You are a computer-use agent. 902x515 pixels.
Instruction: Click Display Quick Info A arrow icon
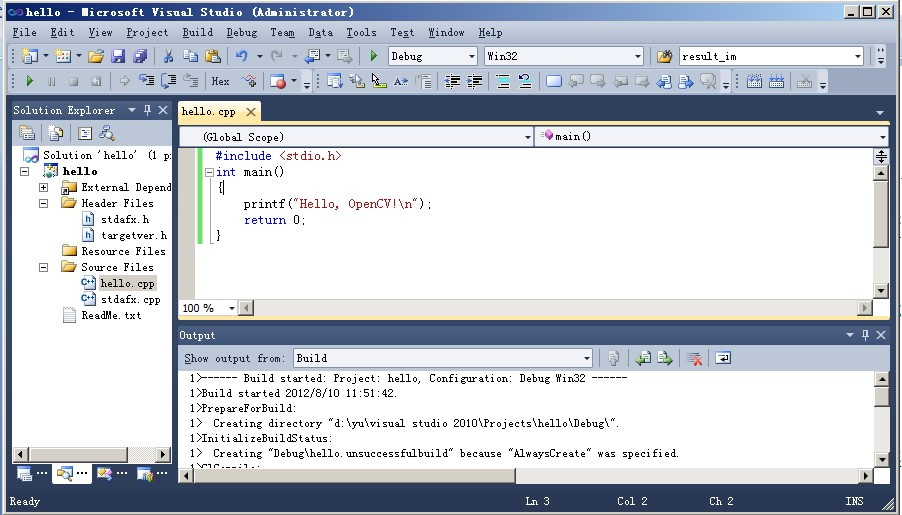(x=400, y=81)
